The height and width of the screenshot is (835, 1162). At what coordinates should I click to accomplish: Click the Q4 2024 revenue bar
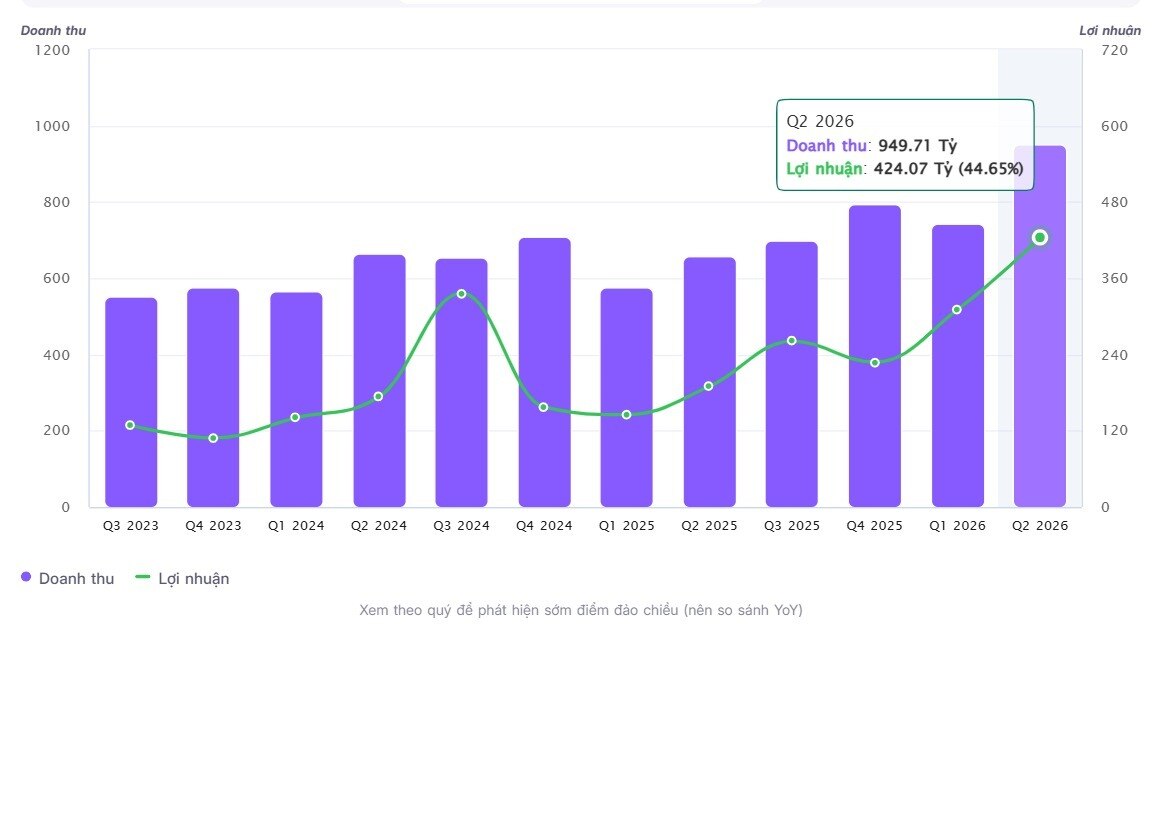(x=545, y=373)
